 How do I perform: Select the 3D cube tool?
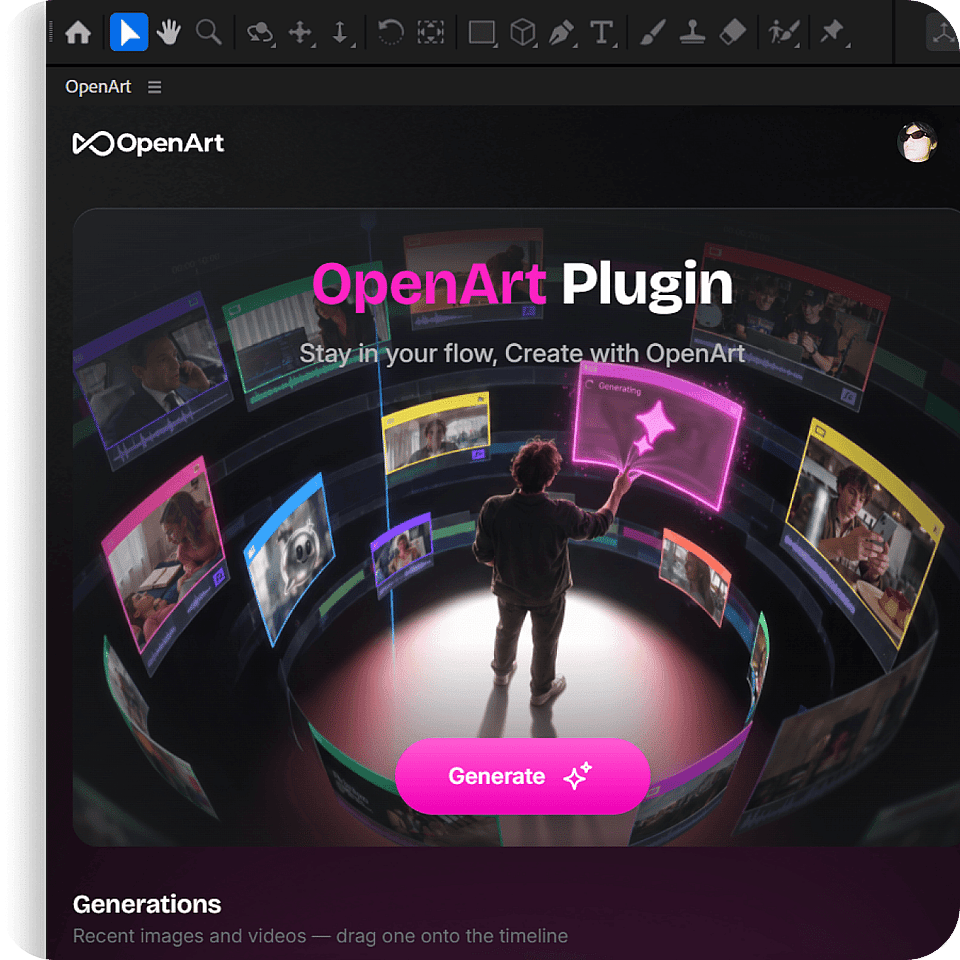(x=523, y=32)
